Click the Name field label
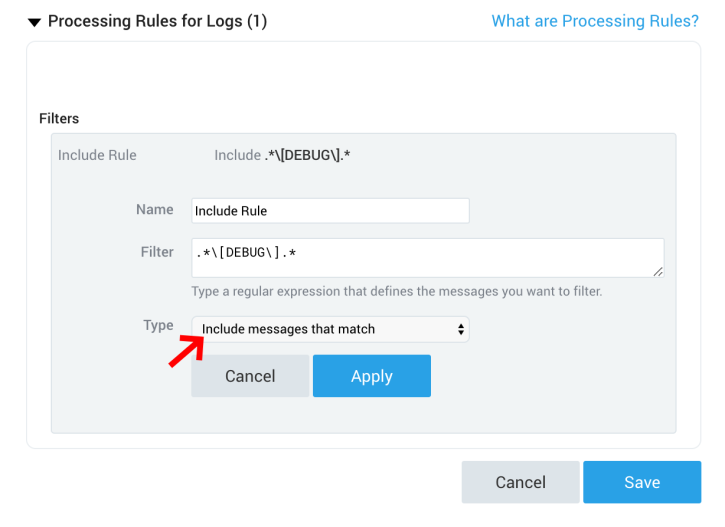The image size is (725, 527). click(x=155, y=210)
